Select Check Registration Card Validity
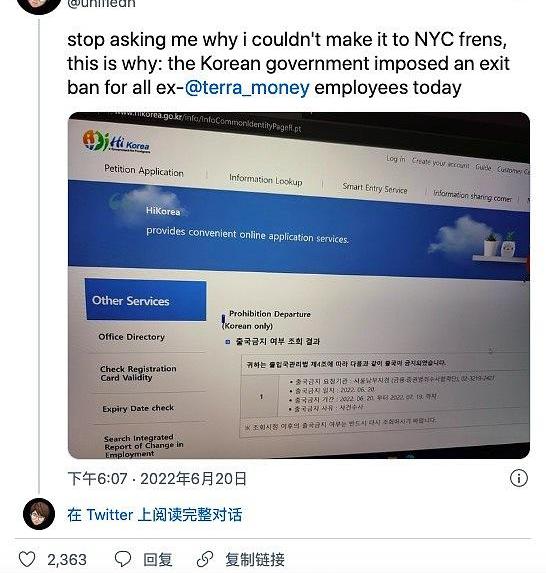546x573 pixels. pos(138,373)
